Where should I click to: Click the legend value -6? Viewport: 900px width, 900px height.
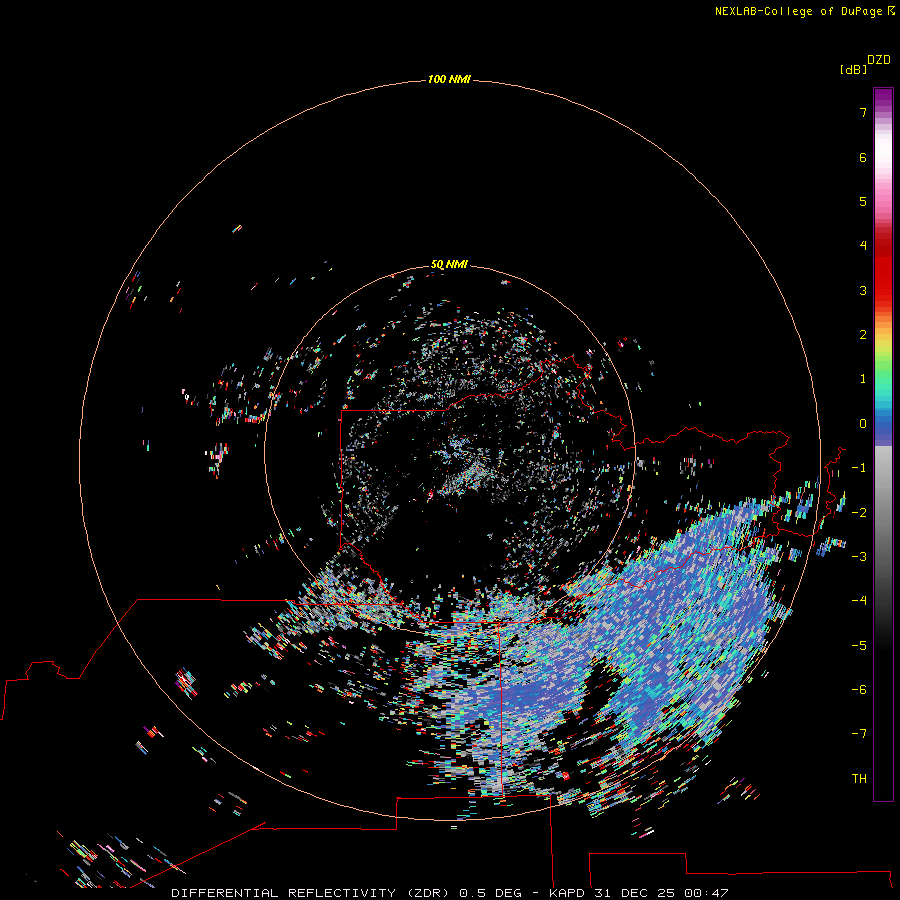[859, 690]
